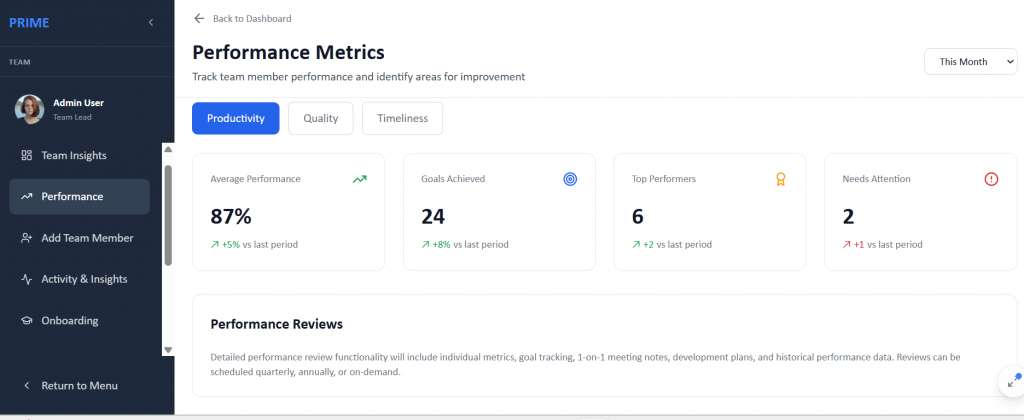Click the Onboarding graduation cap icon
The height and width of the screenshot is (420, 1024).
tap(27, 321)
